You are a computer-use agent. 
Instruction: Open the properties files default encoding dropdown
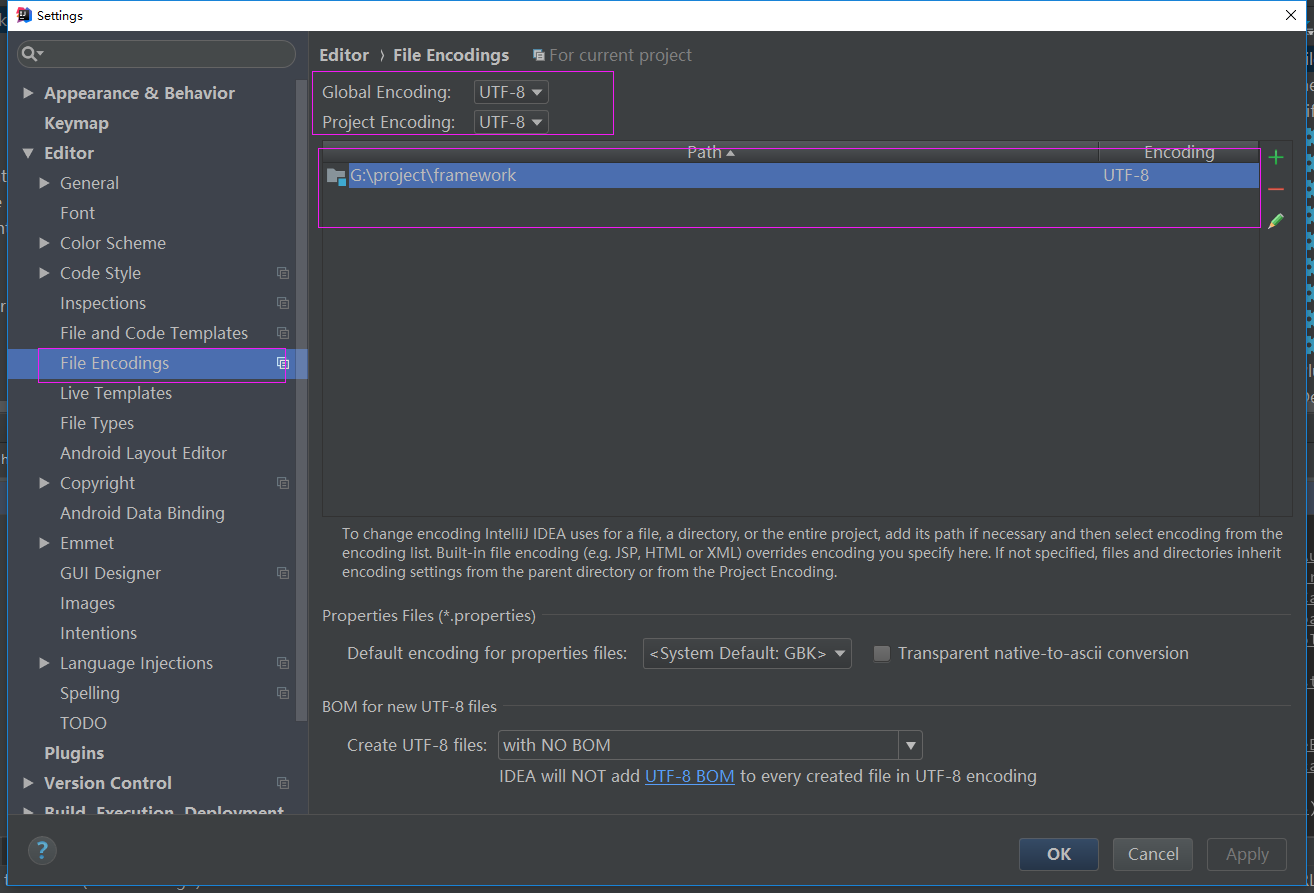tap(747, 653)
